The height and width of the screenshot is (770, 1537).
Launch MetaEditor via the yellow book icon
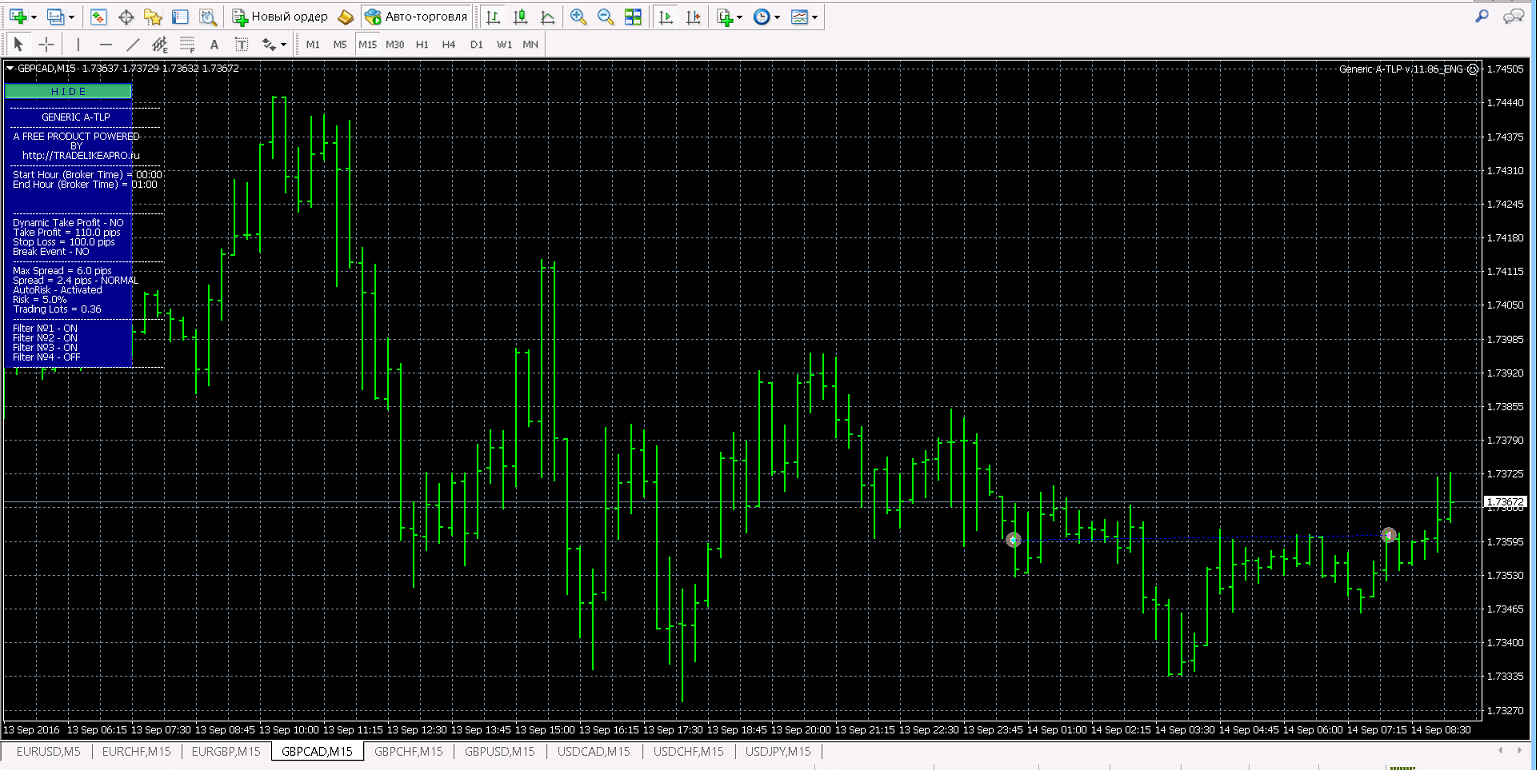[x=345, y=17]
